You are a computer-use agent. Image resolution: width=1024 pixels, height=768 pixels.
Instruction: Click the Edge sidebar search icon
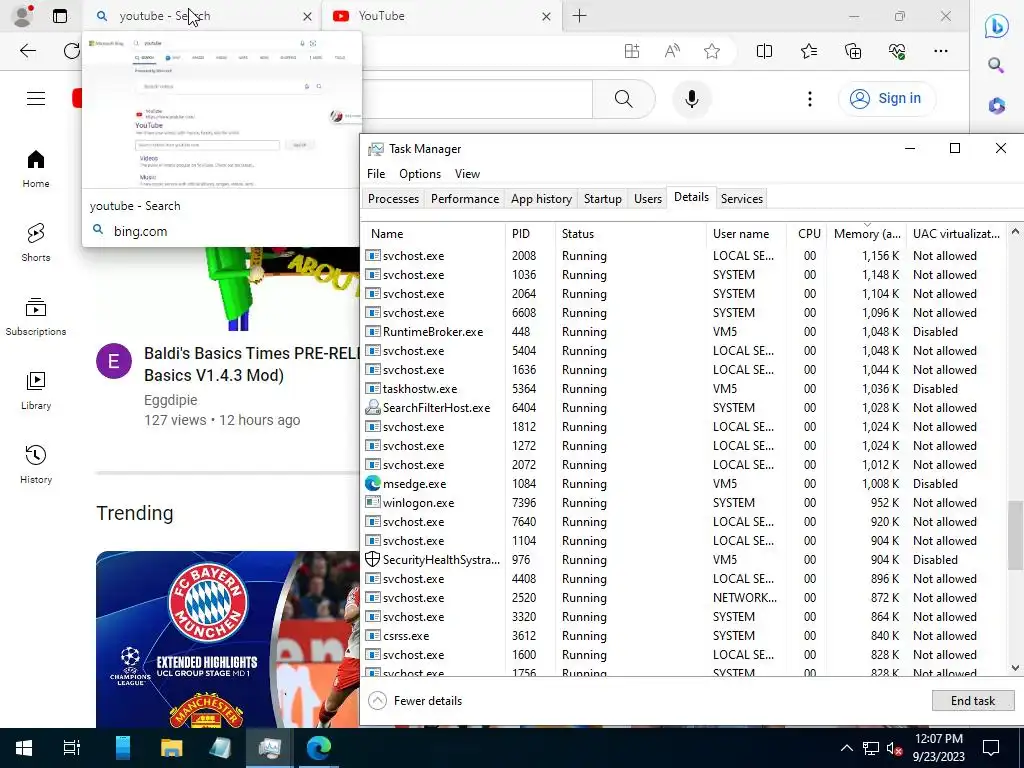(x=996, y=65)
